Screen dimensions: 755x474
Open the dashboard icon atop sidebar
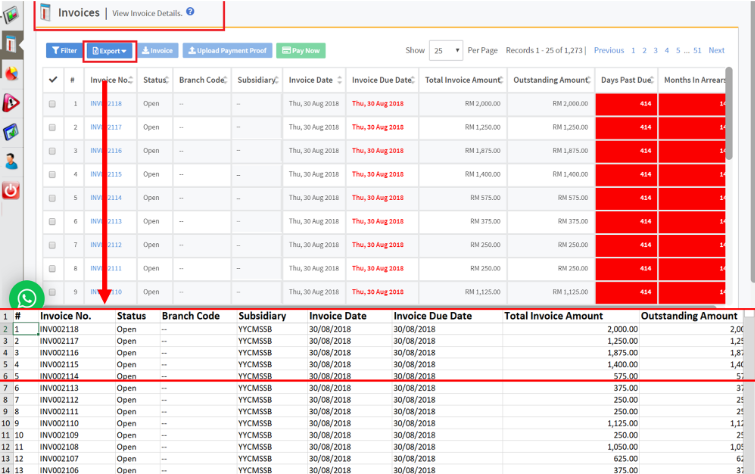click(x=10, y=14)
